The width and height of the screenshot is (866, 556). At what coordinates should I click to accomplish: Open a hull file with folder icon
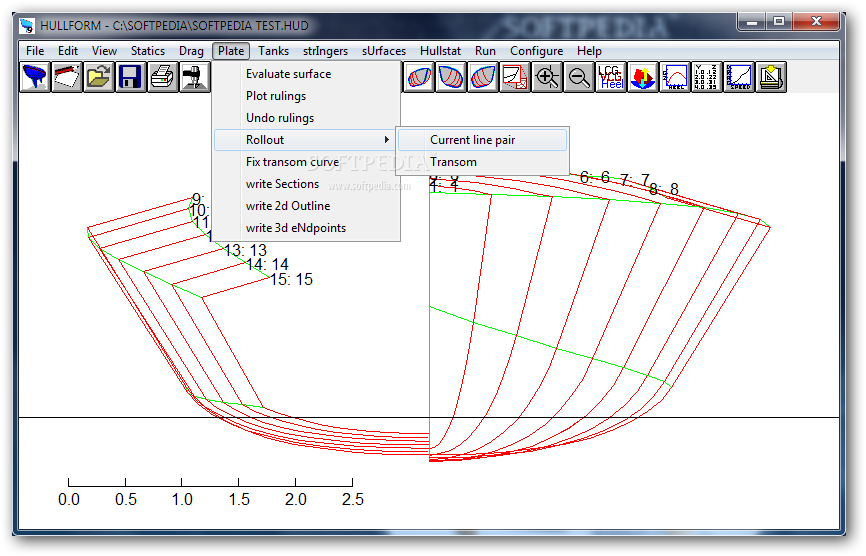click(x=99, y=77)
